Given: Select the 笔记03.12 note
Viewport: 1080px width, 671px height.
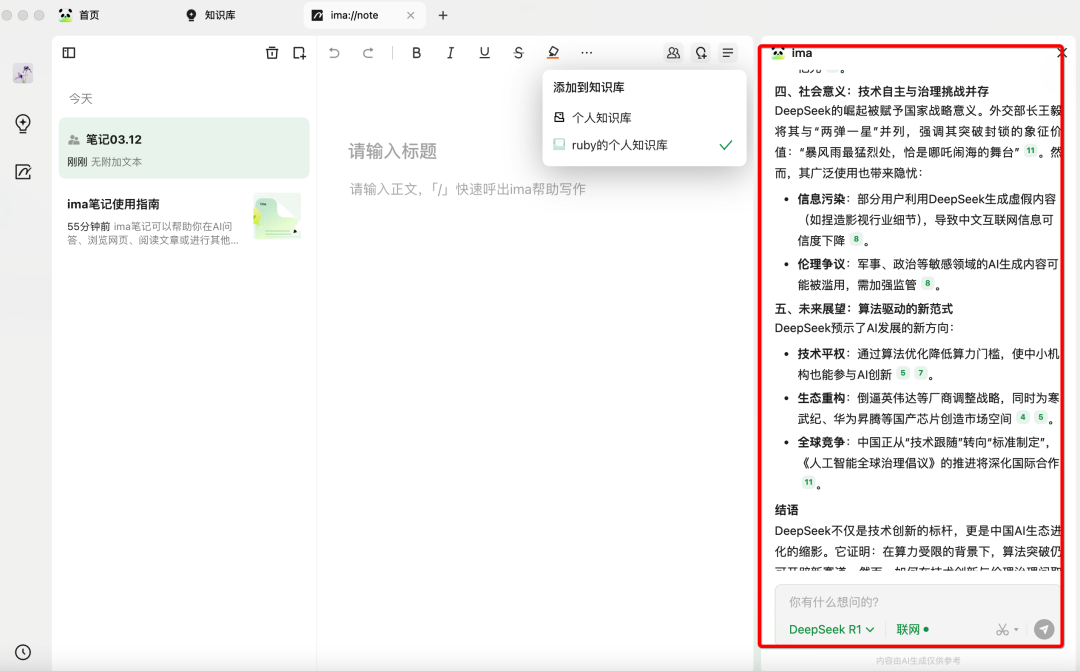Looking at the screenshot, I should pyautogui.click(x=184, y=148).
